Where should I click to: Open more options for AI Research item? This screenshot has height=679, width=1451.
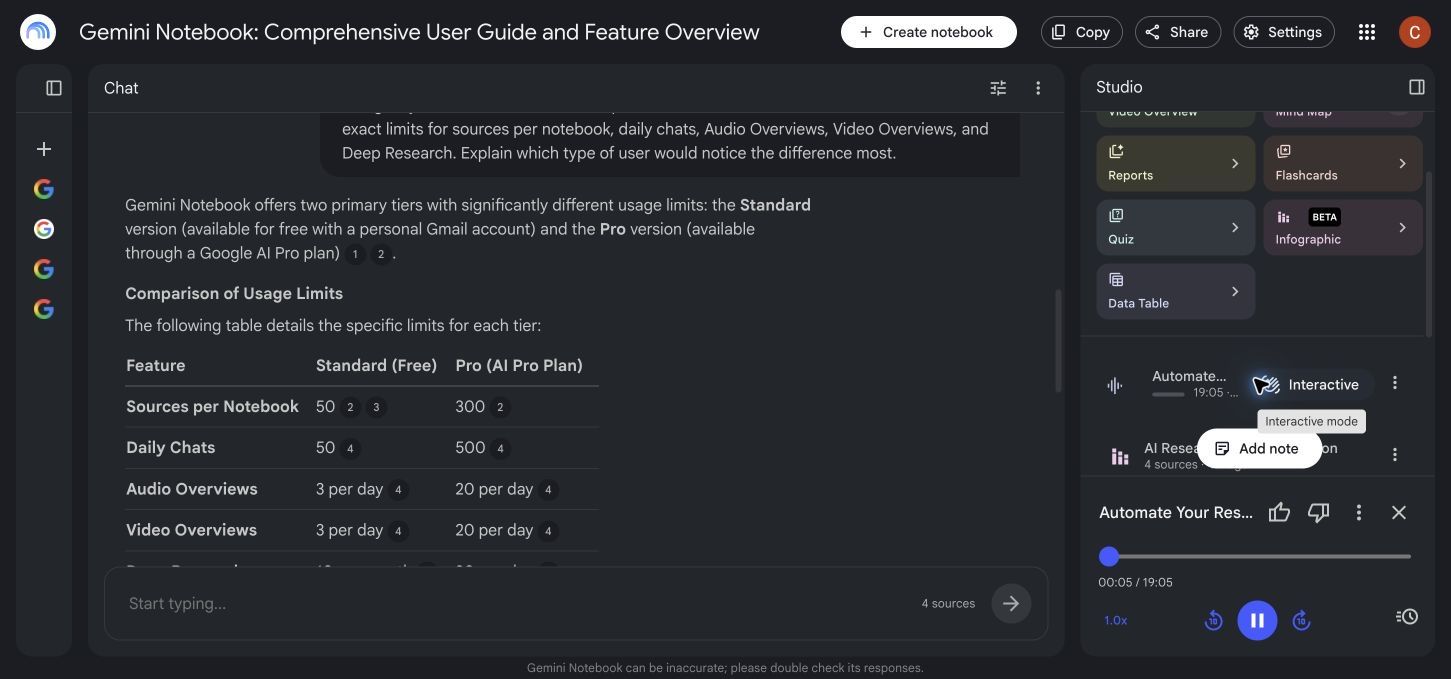[1395, 455]
